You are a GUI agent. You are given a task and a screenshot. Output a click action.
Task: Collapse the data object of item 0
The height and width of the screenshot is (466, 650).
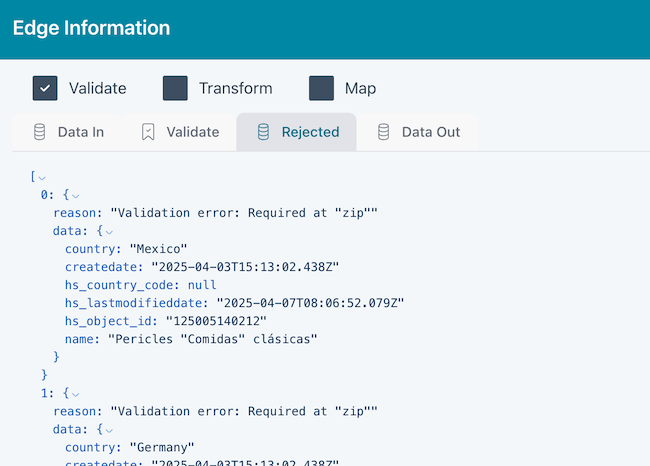(x=109, y=231)
